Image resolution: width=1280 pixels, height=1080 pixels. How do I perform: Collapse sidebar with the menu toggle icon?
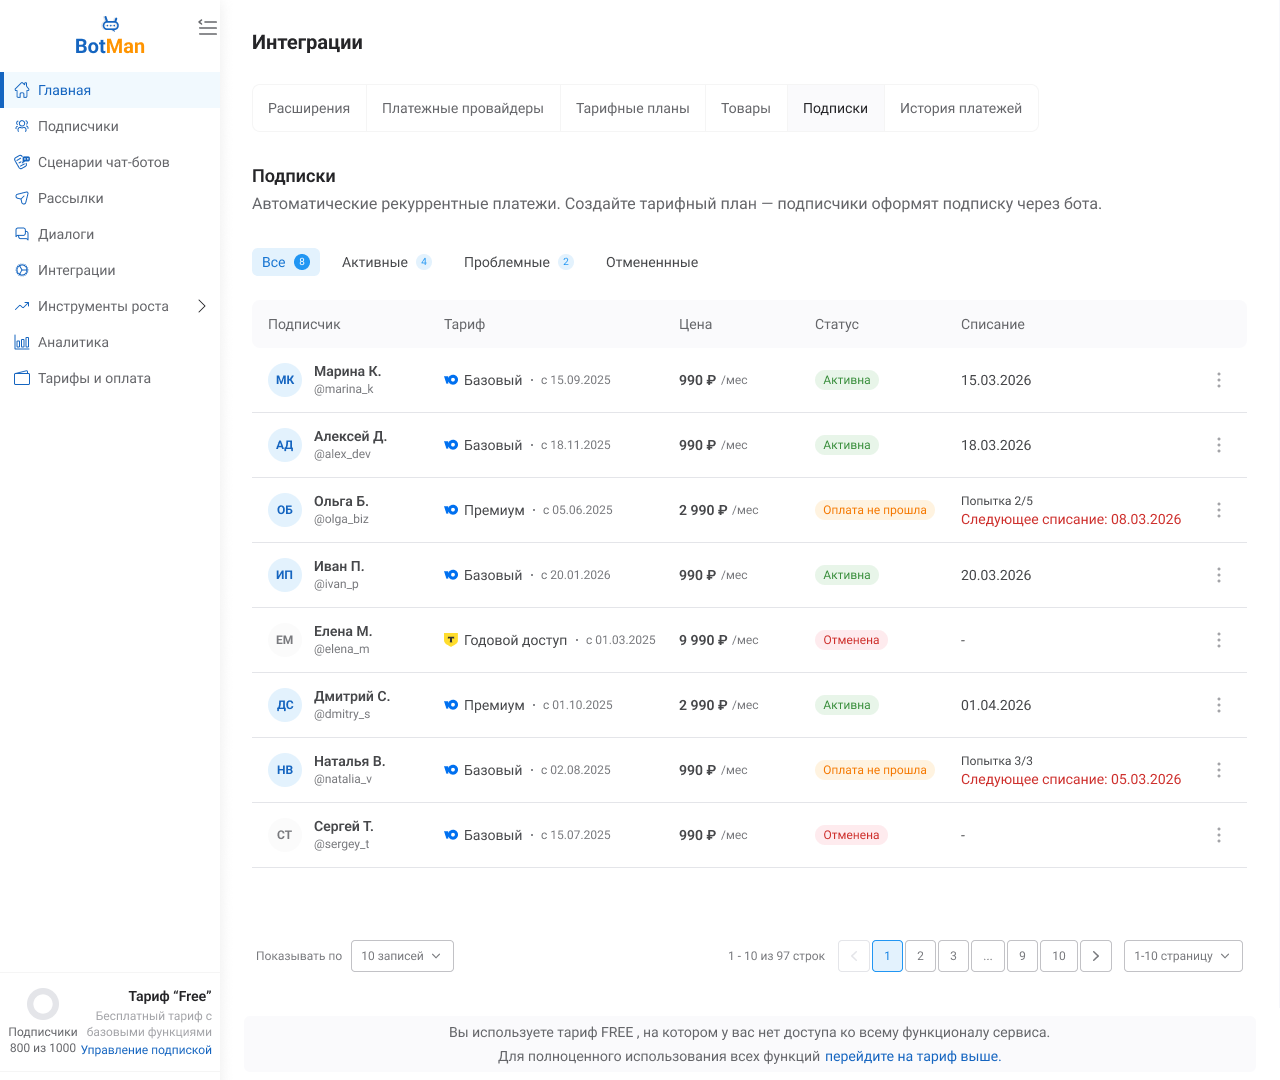point(207,28)
